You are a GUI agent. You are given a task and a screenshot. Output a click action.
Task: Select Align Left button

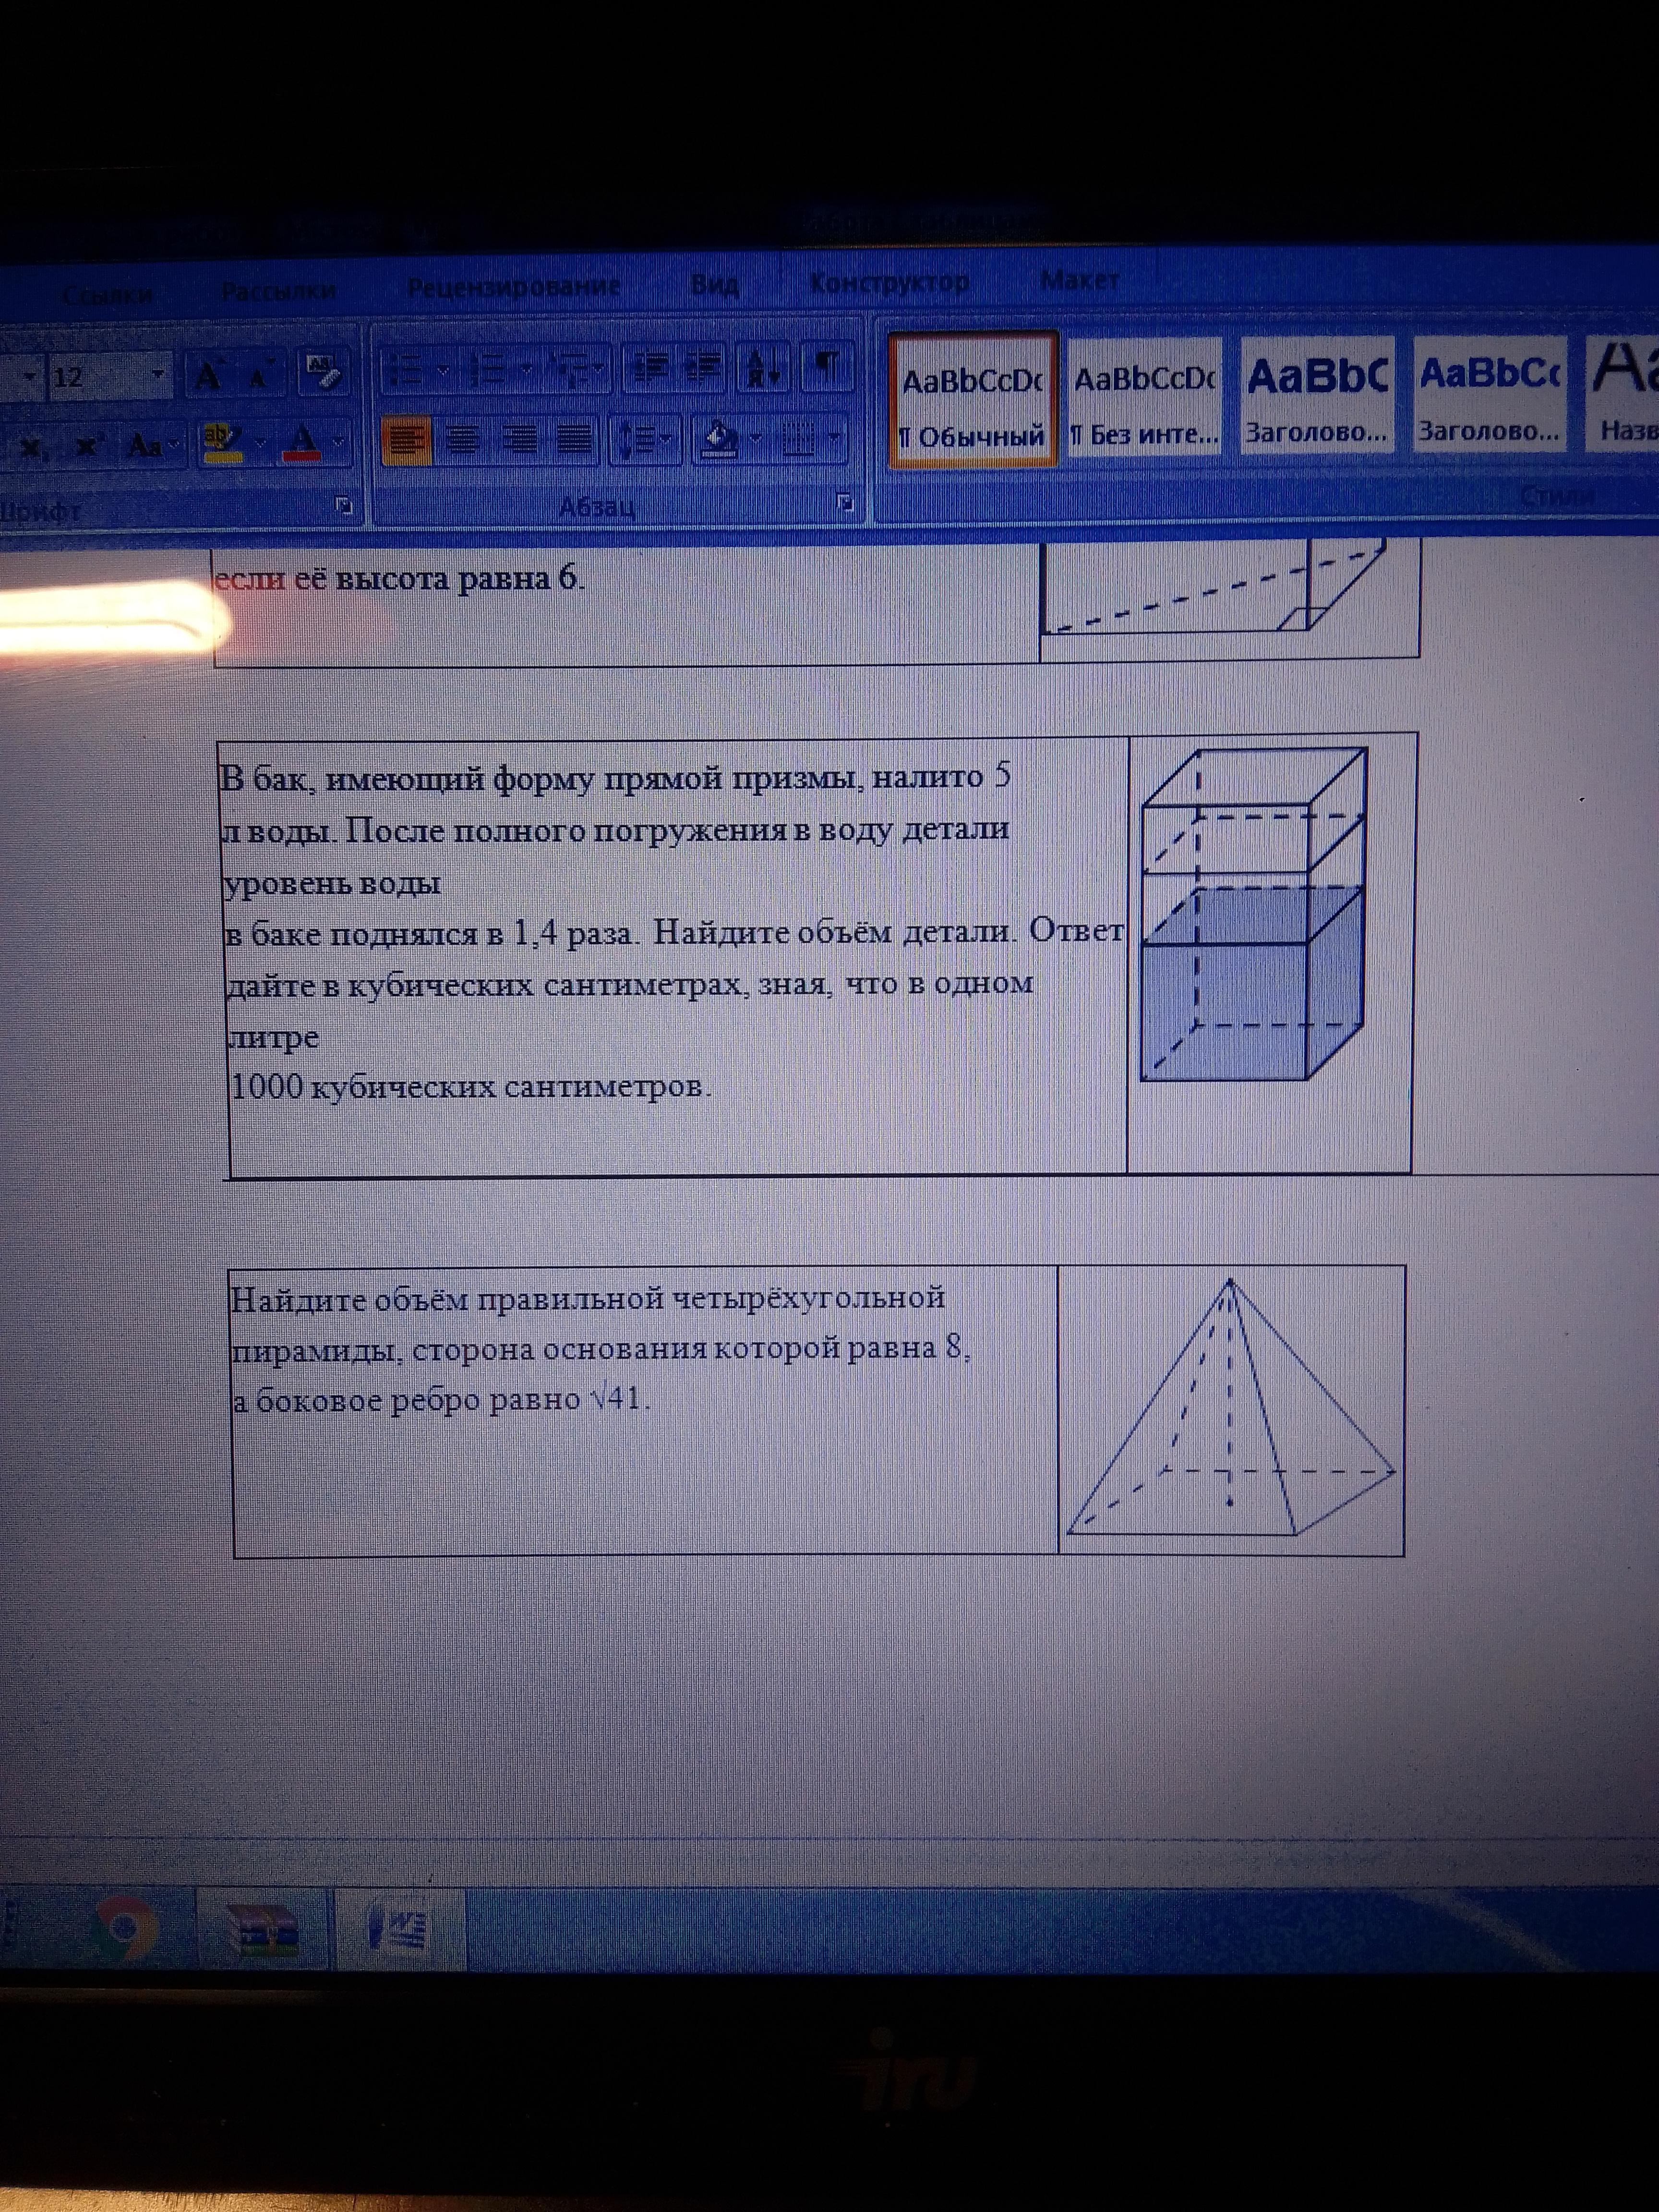click(406, 440)
